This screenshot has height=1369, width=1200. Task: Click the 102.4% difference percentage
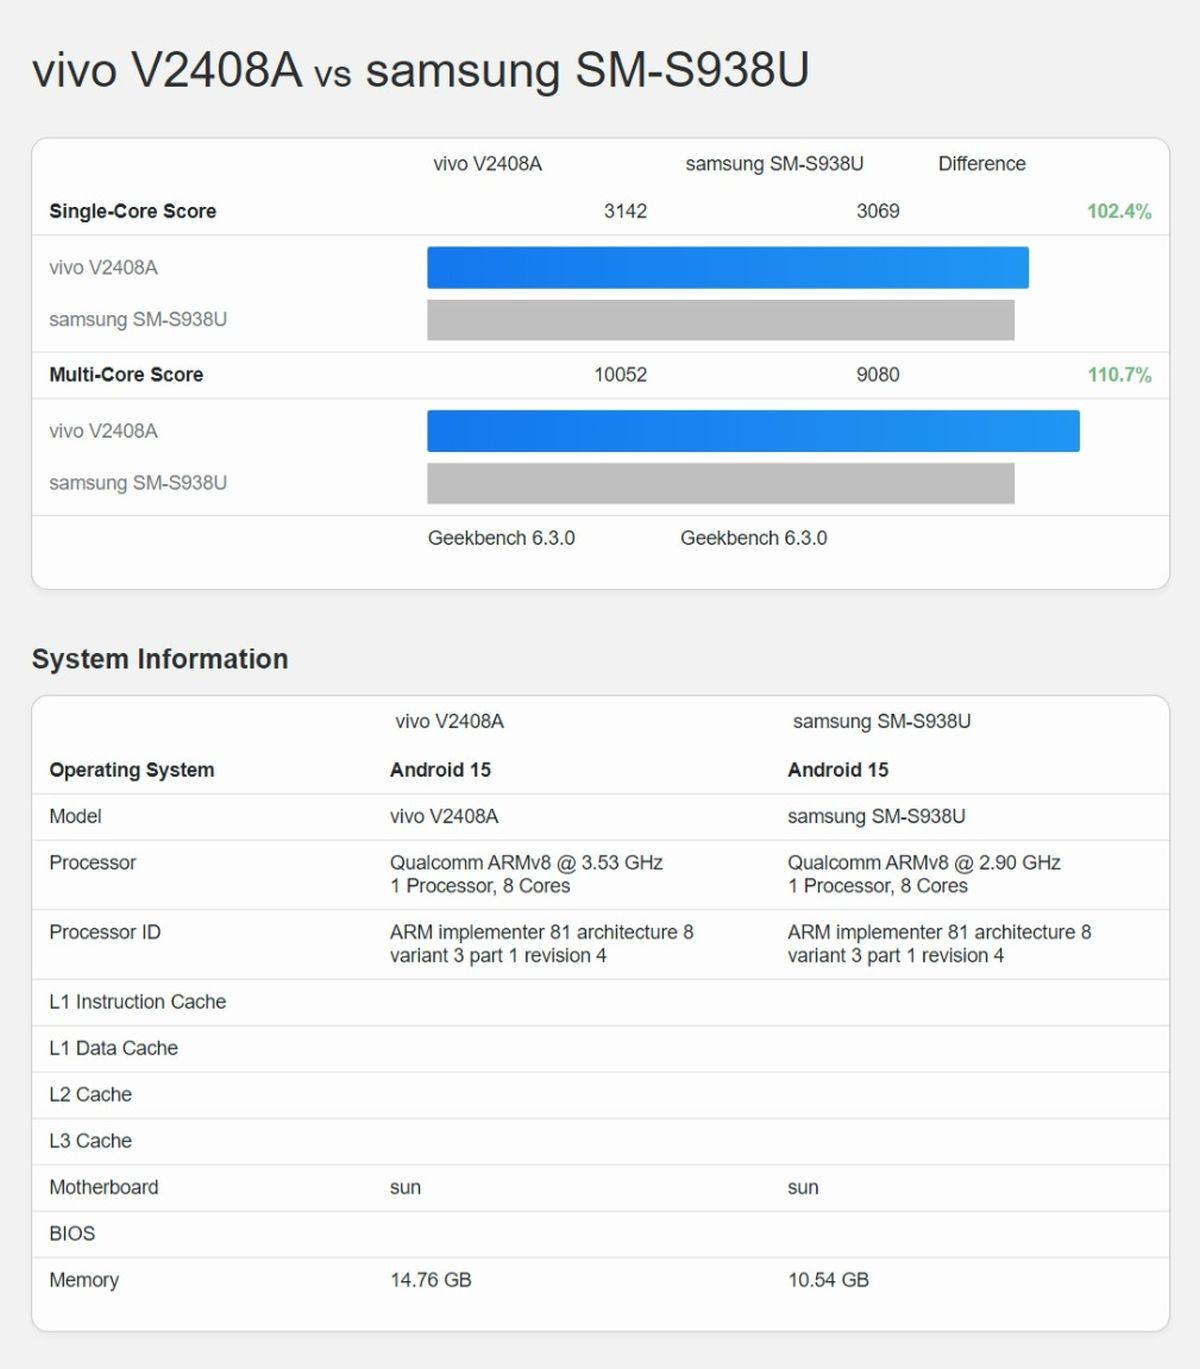click(1118, 211)
